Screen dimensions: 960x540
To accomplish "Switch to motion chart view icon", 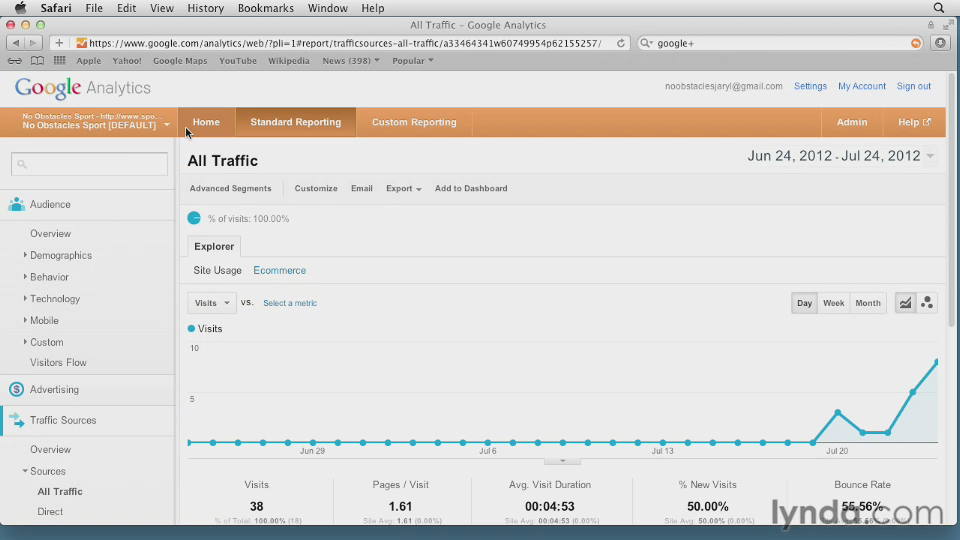I will pyautogui.click(x=927, y=303).
